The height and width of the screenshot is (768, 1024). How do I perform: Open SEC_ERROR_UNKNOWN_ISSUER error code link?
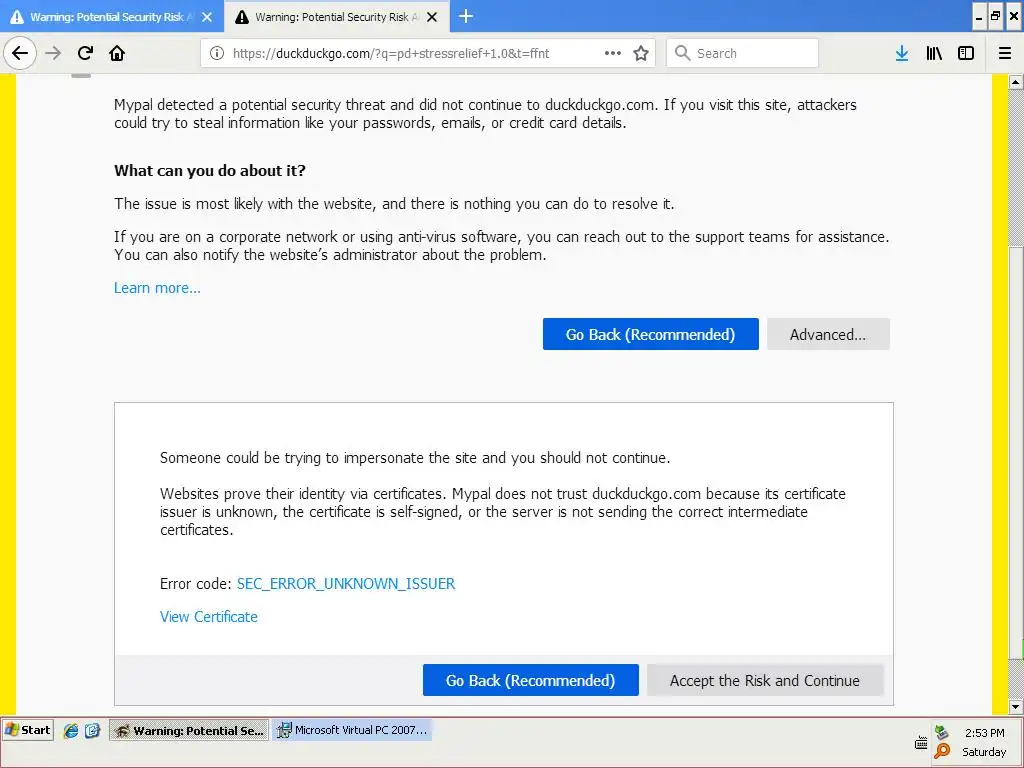pos(346,584)
